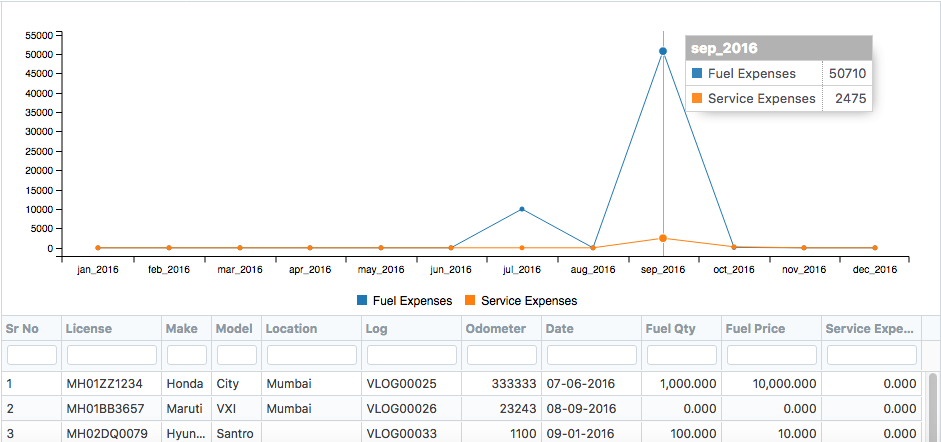The image size is (941, 442).
Task: Click the blue Fuel Expenses legend swatch
Action: (x=362, y=300)
